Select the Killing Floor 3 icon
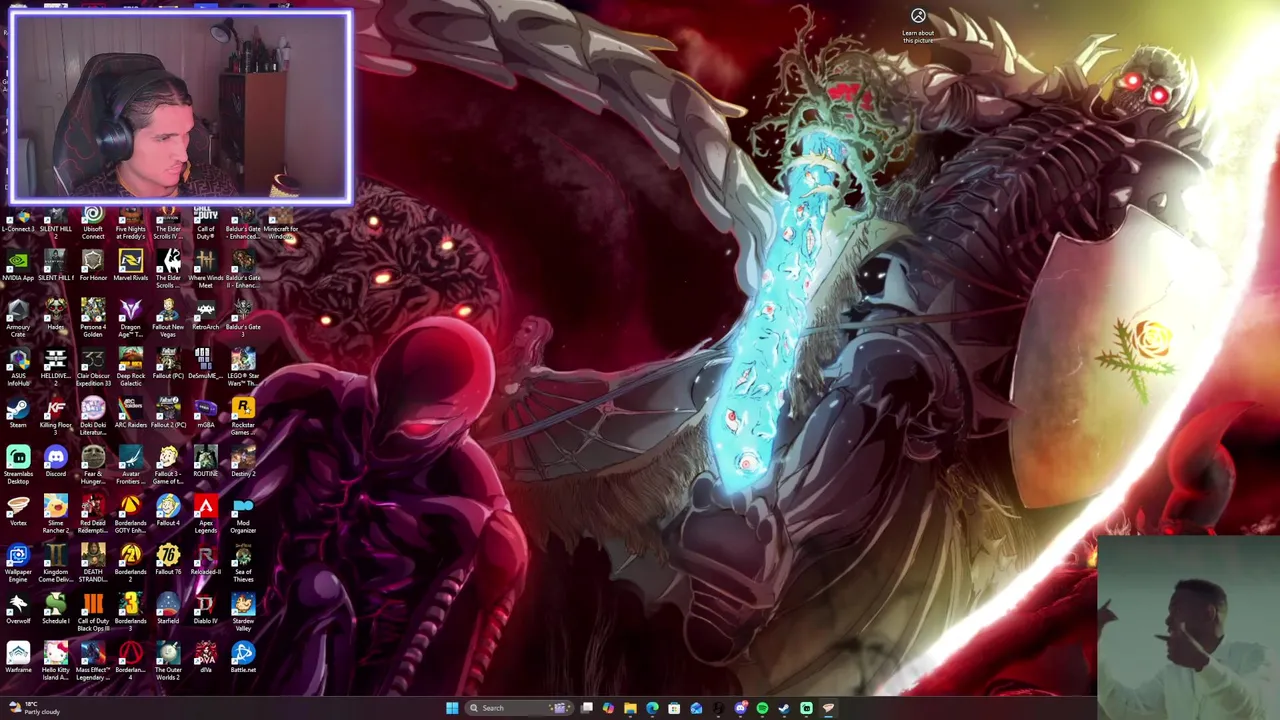This screenshot has height=720, width=1280. (55, 418)
